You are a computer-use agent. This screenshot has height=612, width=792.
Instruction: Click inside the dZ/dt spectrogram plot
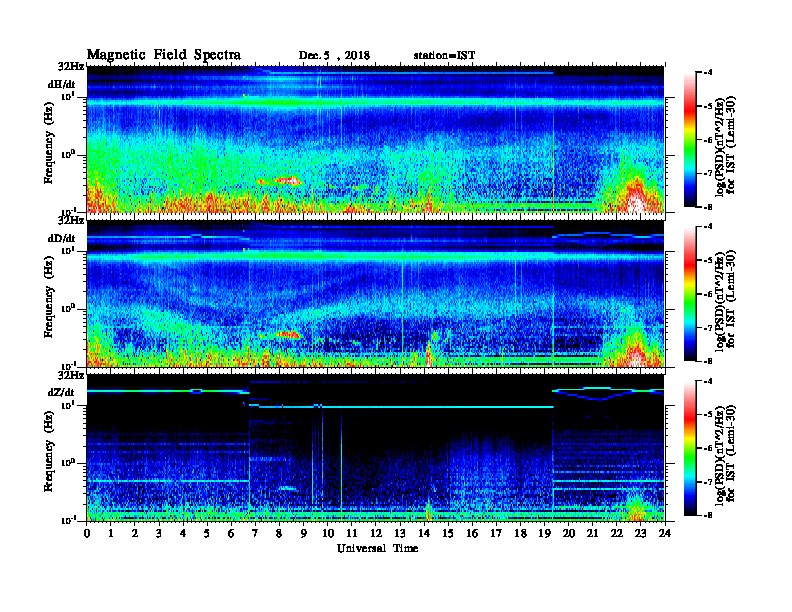click(376, 447)
